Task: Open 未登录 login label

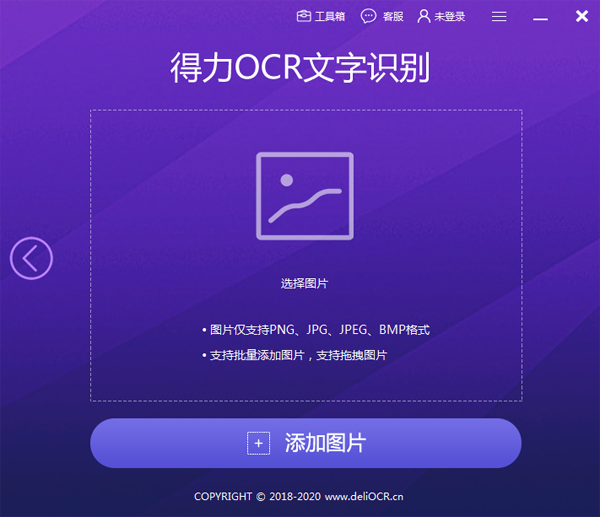Action: tap(450, 16)
